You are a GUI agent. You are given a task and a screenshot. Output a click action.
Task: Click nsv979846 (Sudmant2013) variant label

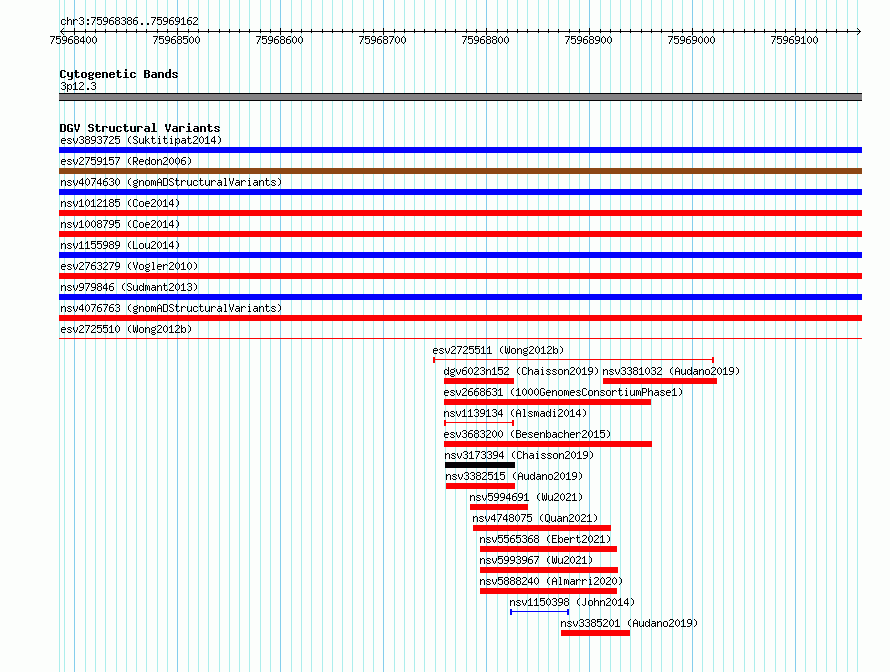[x=129, y=287]
